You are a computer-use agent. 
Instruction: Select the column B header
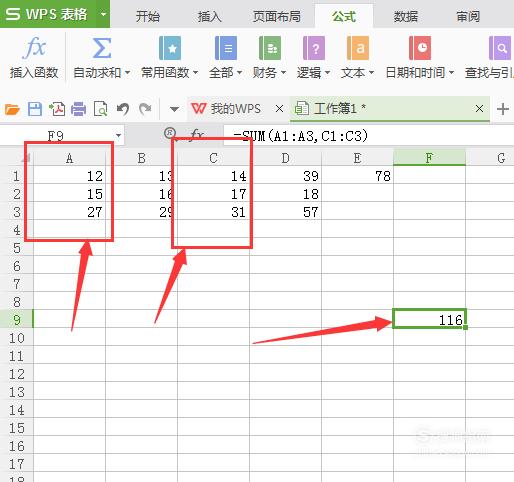point(141,158)
